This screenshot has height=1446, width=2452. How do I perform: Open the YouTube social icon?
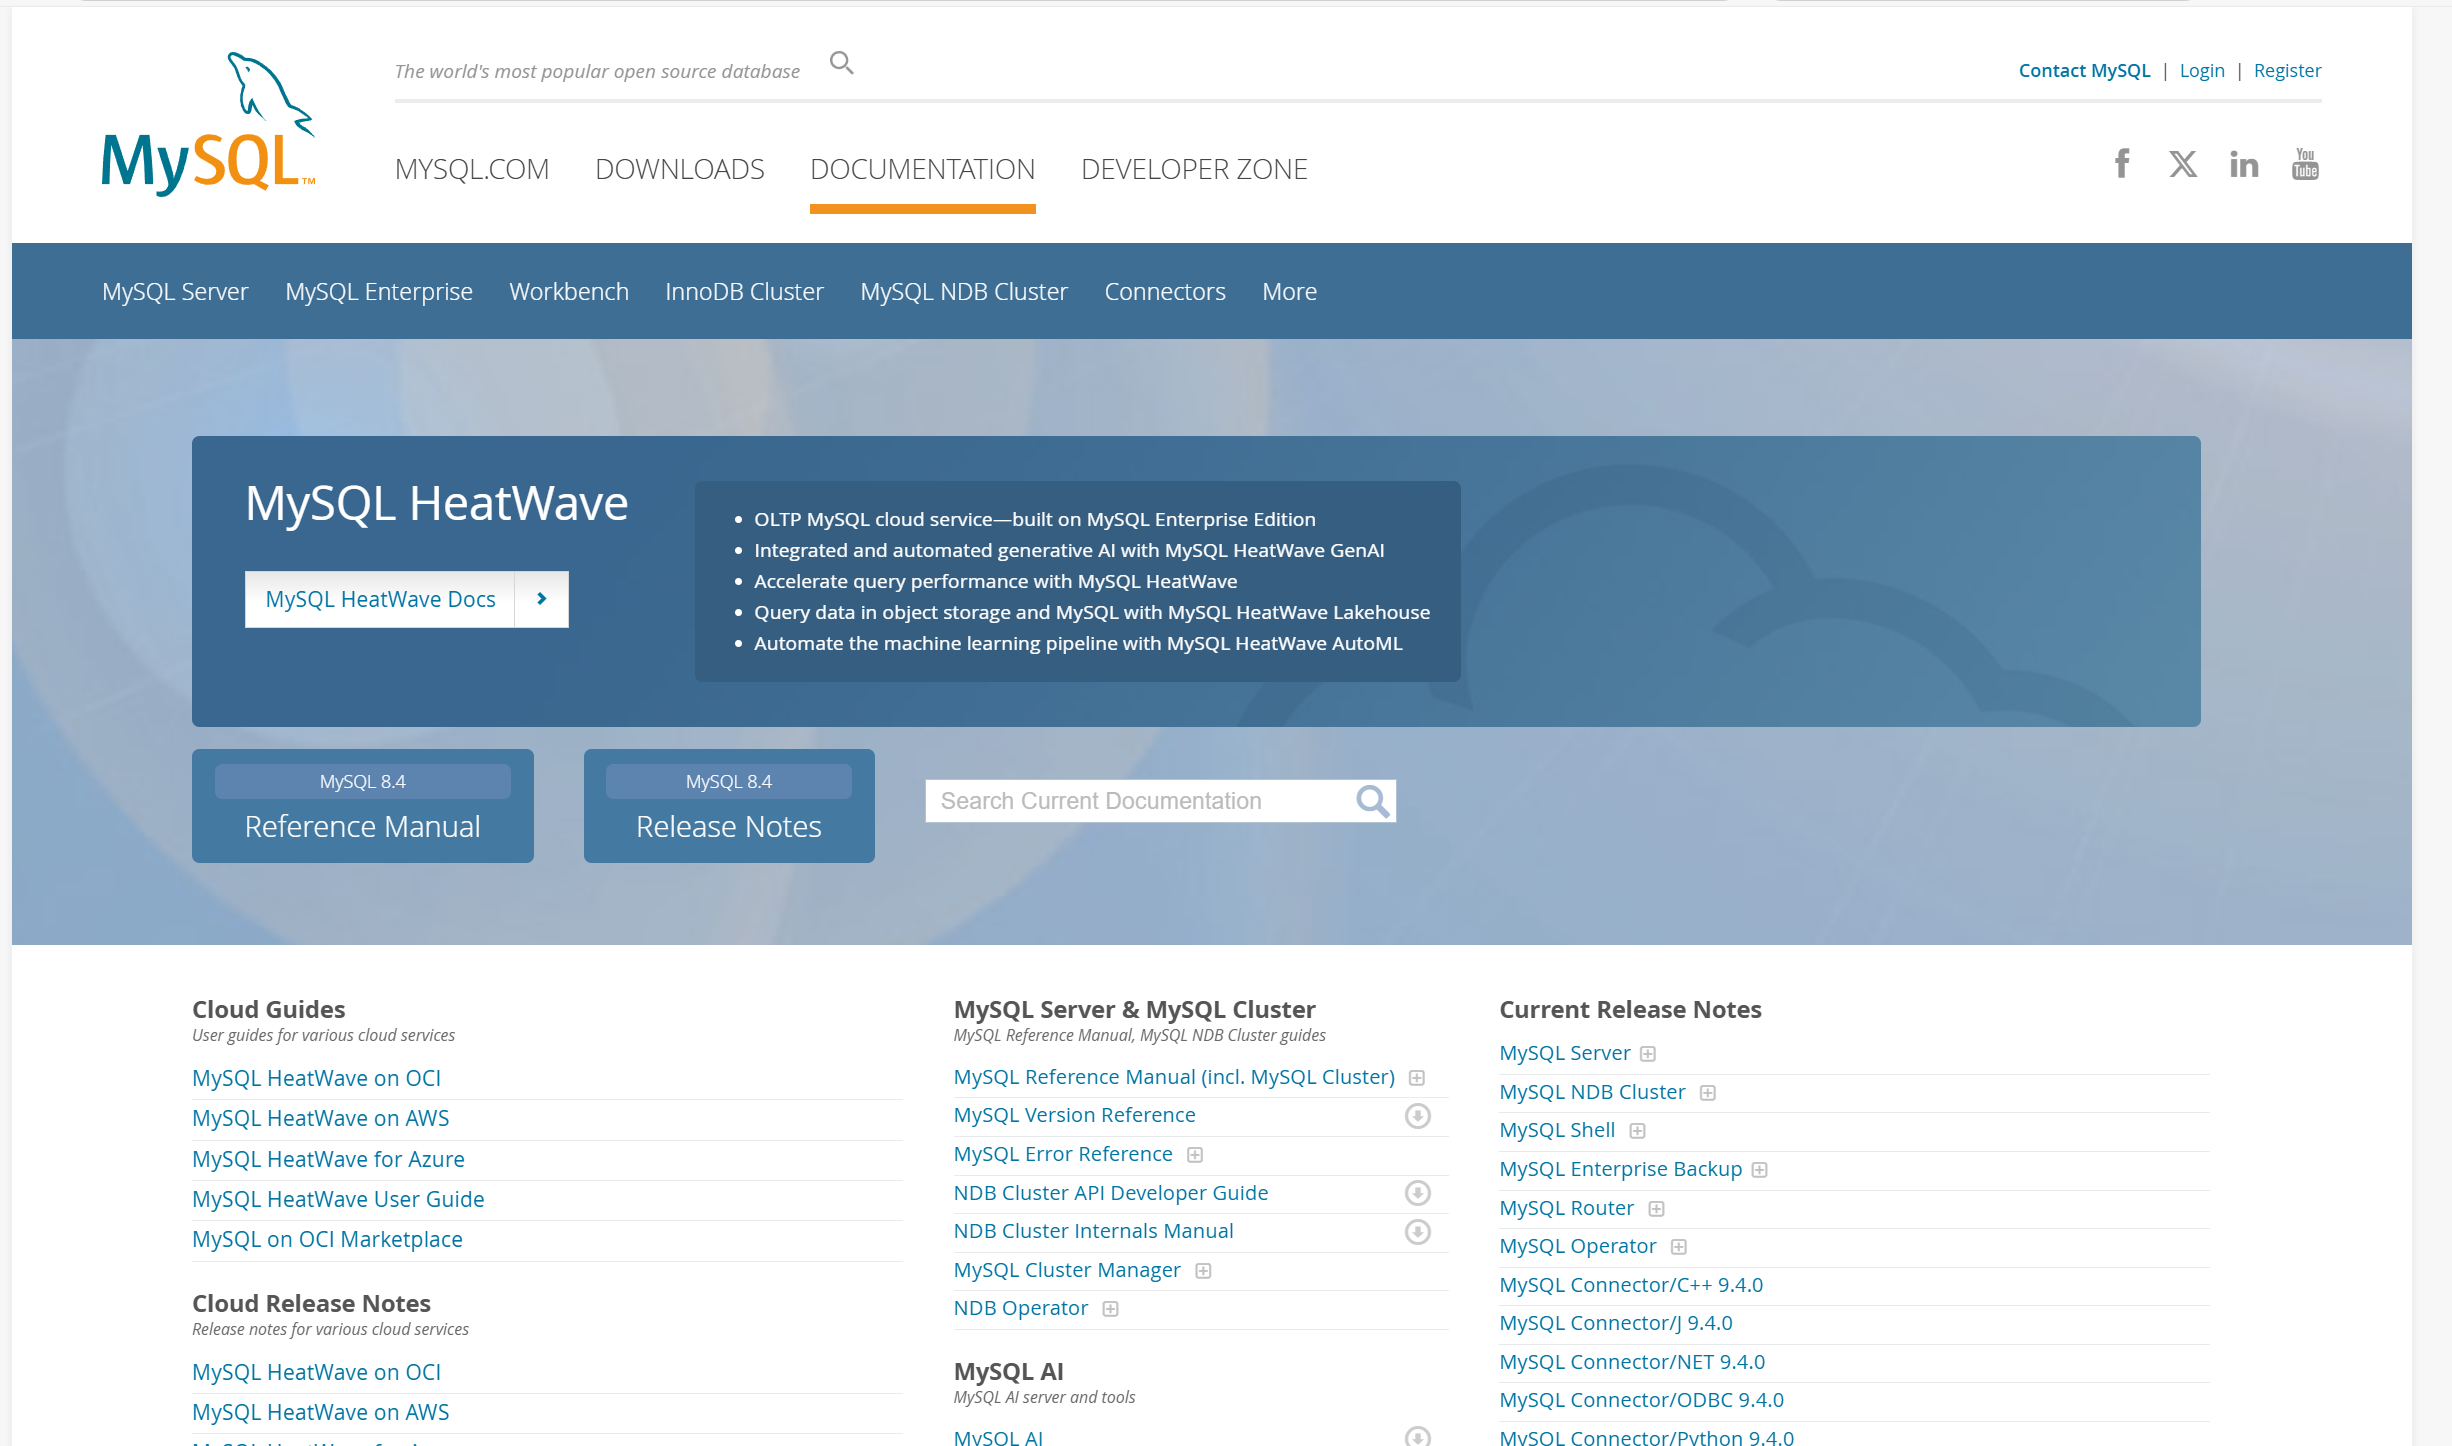(2304, 164)
